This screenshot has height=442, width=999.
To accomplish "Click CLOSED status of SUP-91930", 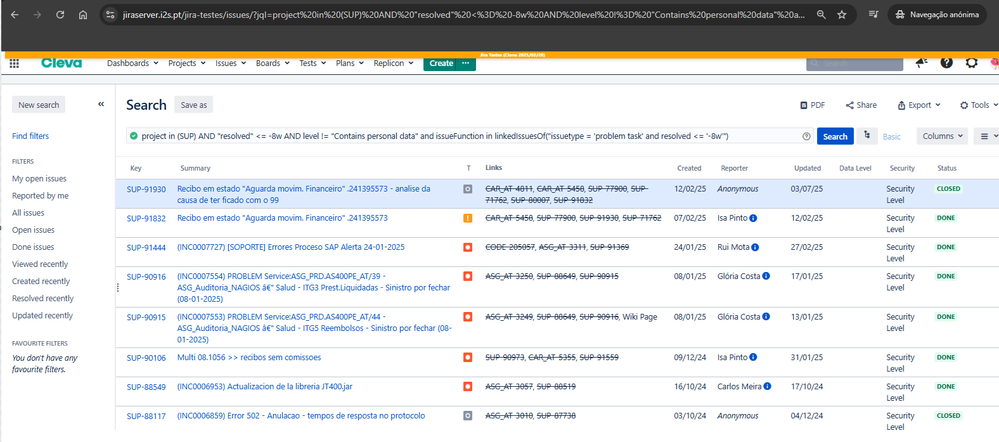I will pyautogui.click(x=949, y=189).
